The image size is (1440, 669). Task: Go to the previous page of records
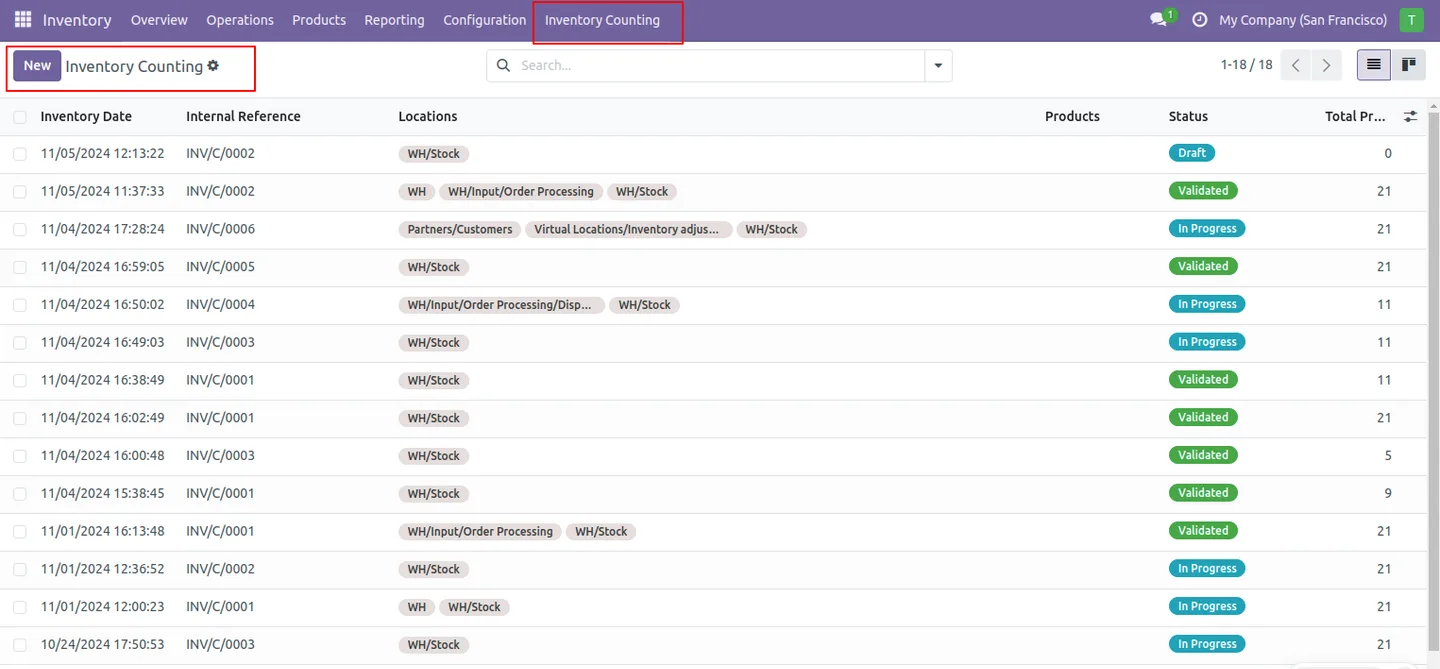click(1296, 66)
